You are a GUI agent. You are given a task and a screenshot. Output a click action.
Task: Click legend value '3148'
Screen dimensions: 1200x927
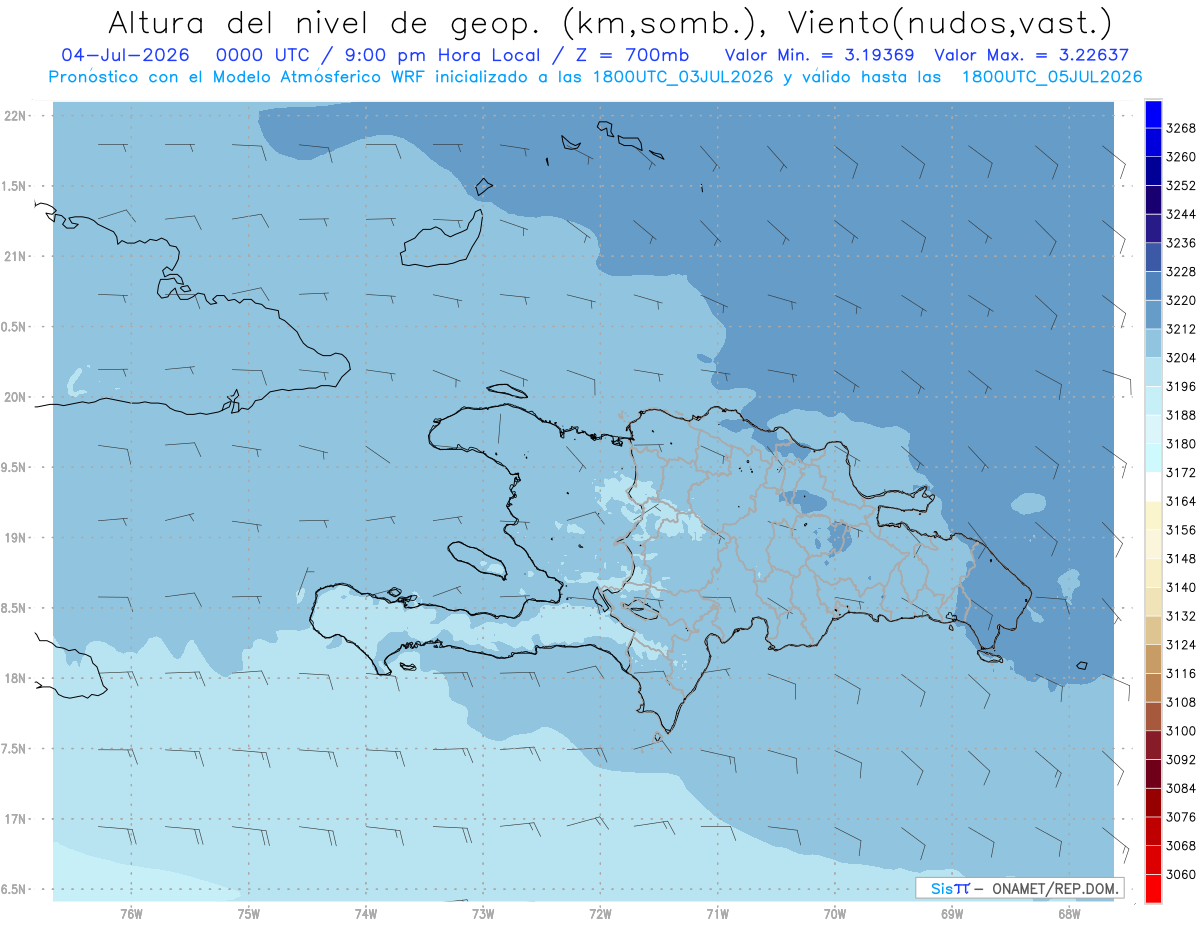(x=1180, y=558)
